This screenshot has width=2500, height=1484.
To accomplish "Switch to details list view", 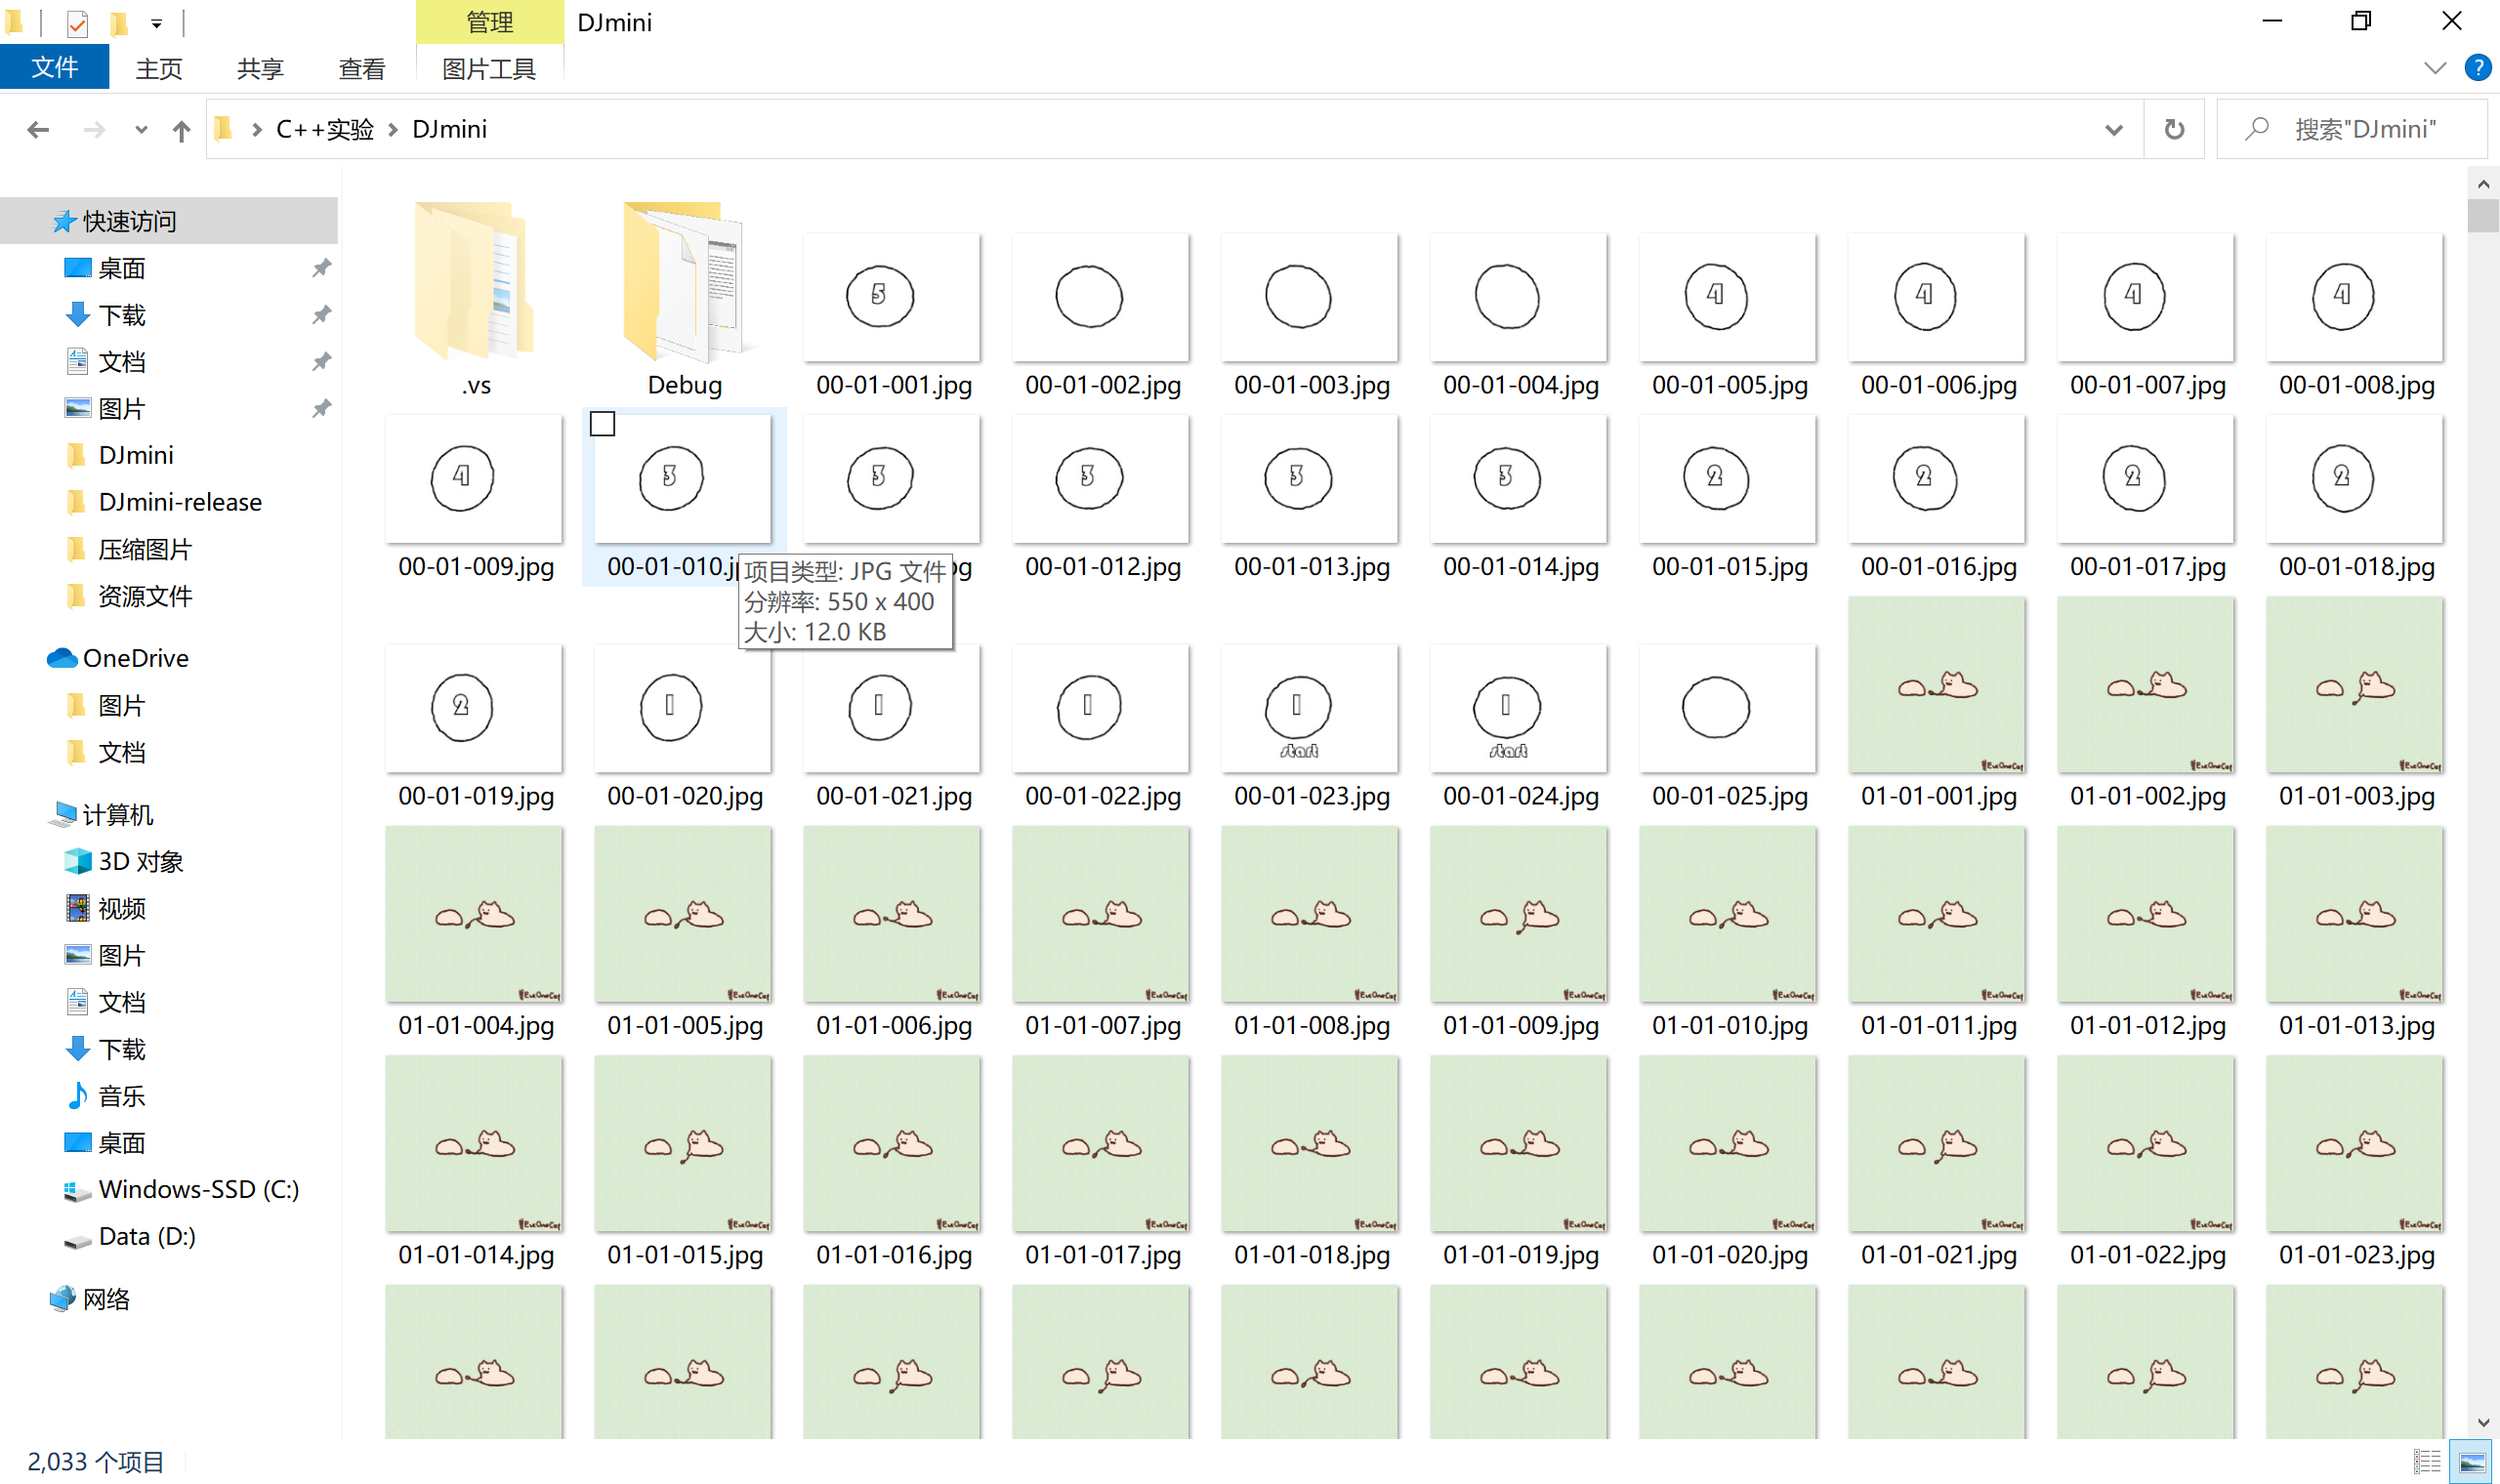I will pos(2427,1461).
